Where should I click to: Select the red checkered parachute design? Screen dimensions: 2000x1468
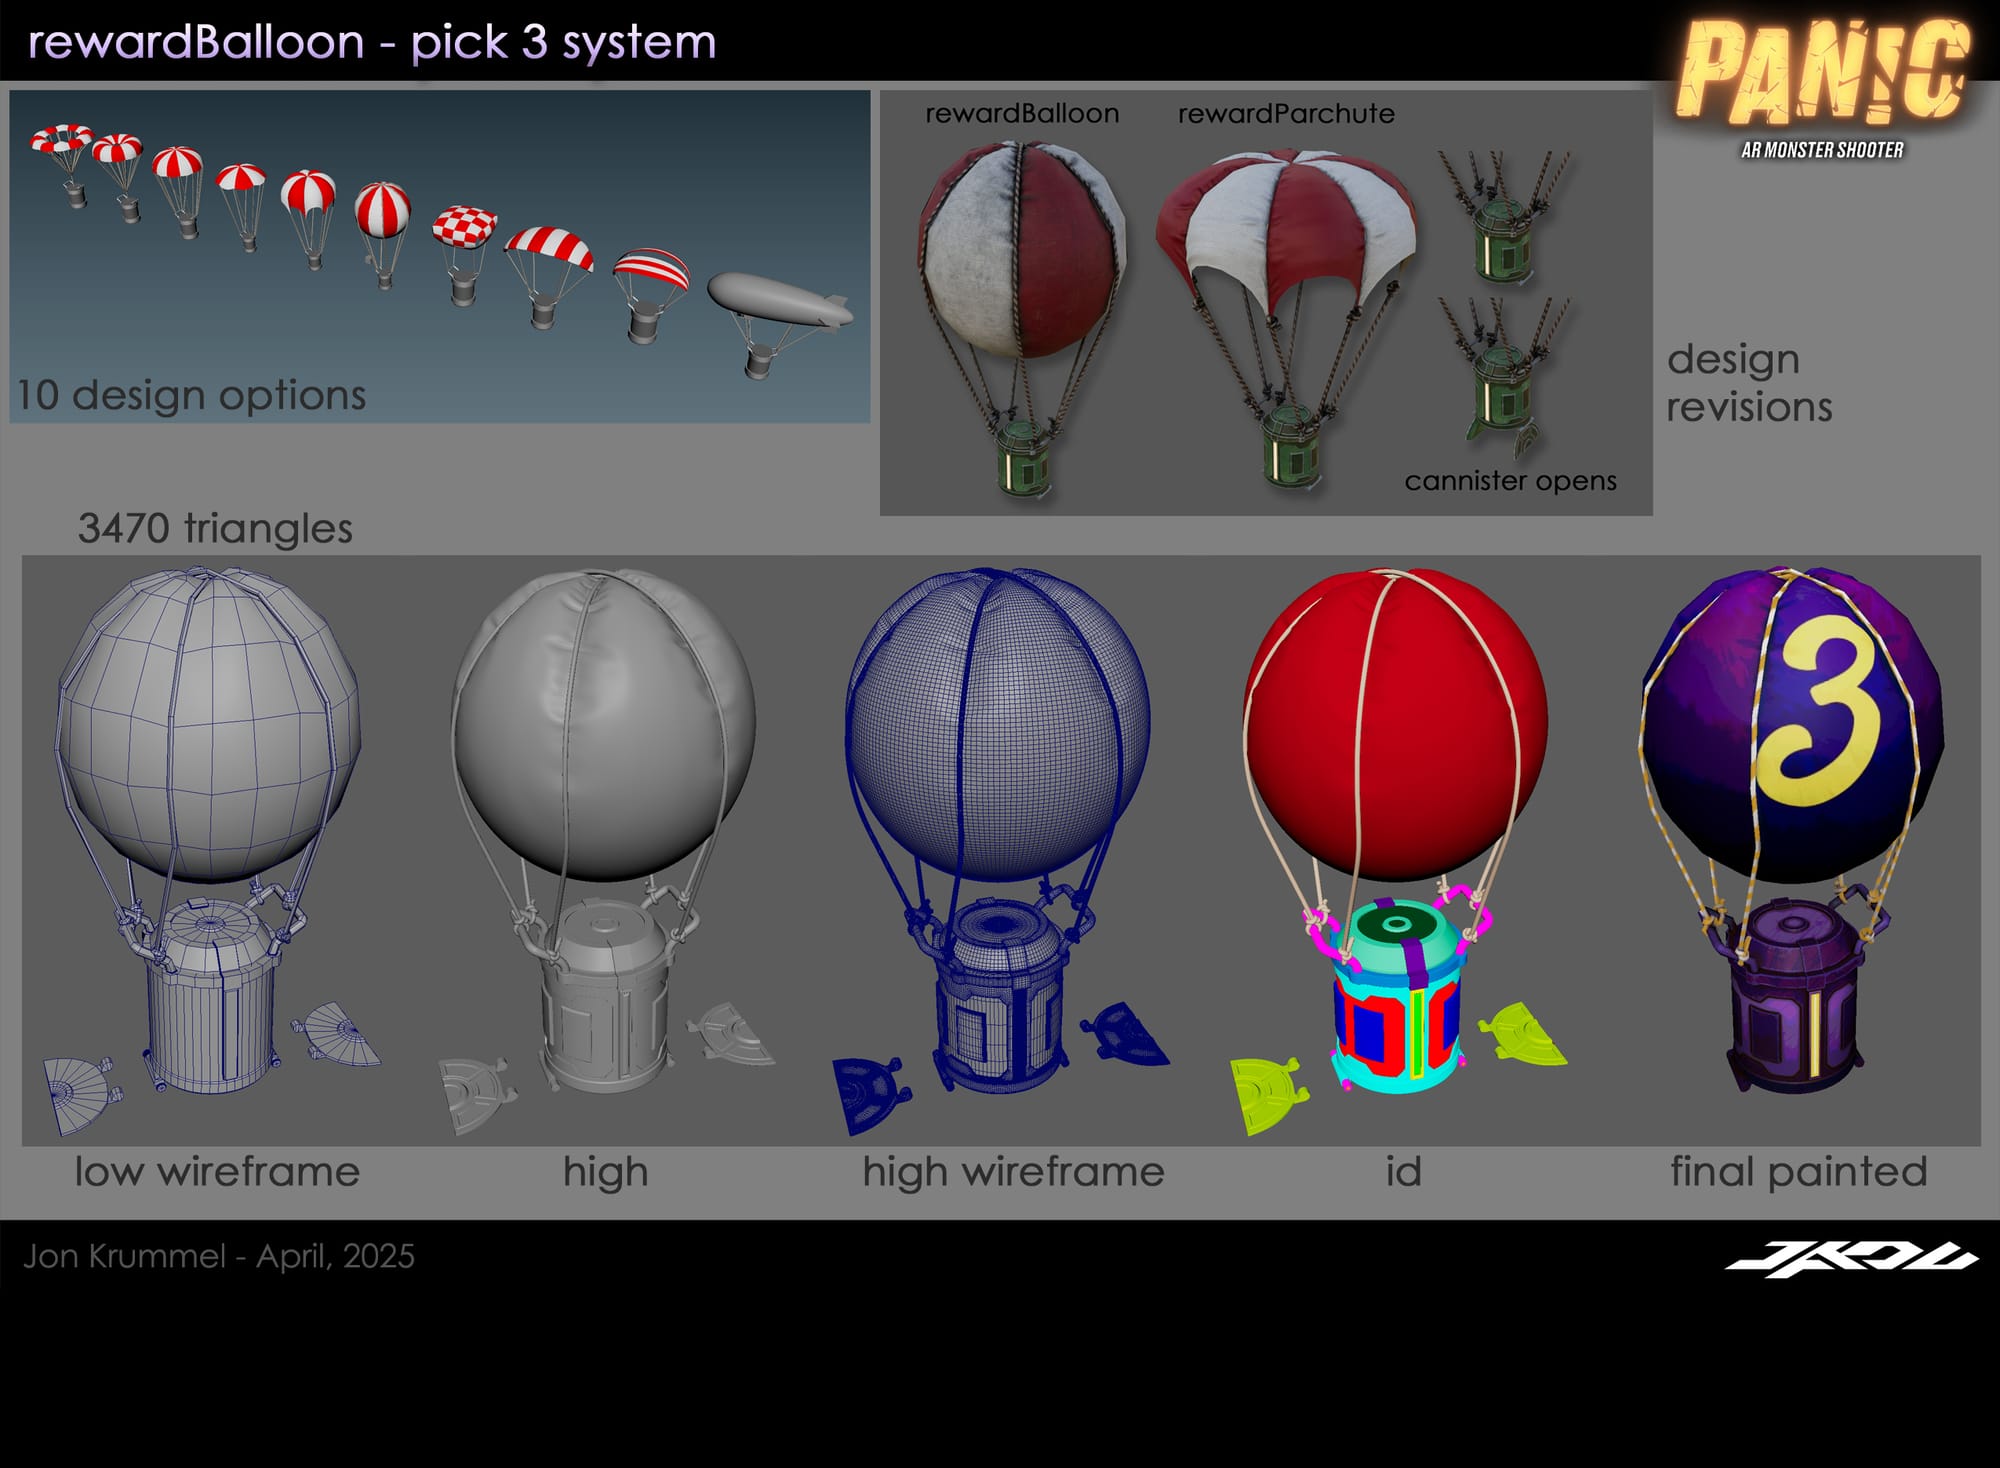tap(465, 228)
